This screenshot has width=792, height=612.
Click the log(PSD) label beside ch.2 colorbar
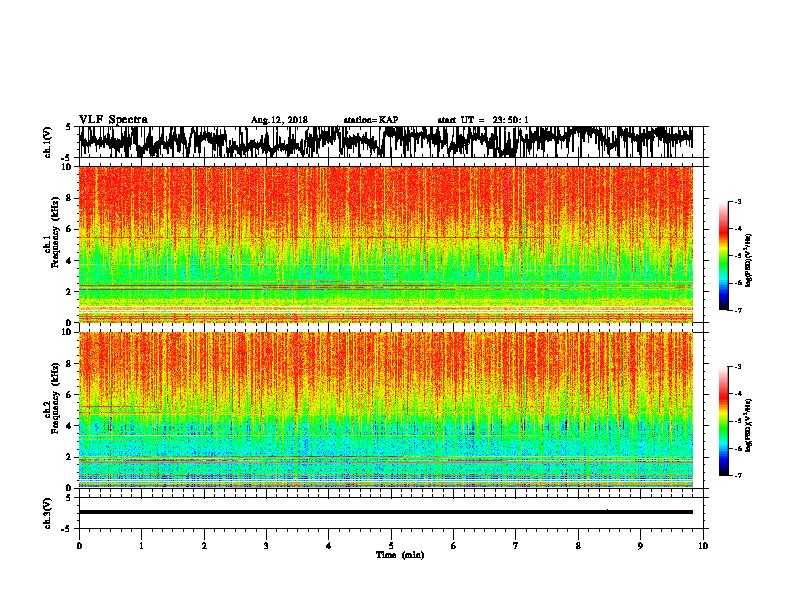coord(748,425)
